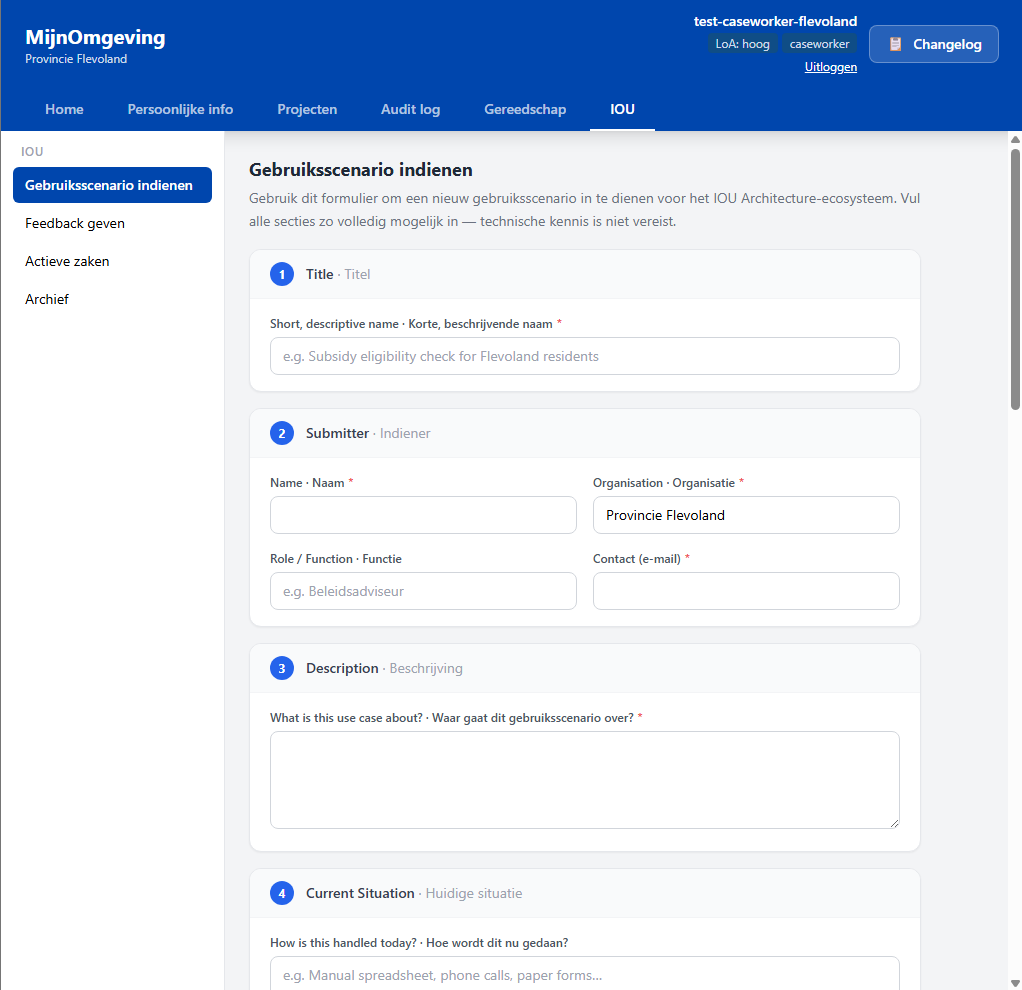Viewport: 1022px width, 990px height.
Task: Open the Persoonlijke info tab
Action: [180, 110]
